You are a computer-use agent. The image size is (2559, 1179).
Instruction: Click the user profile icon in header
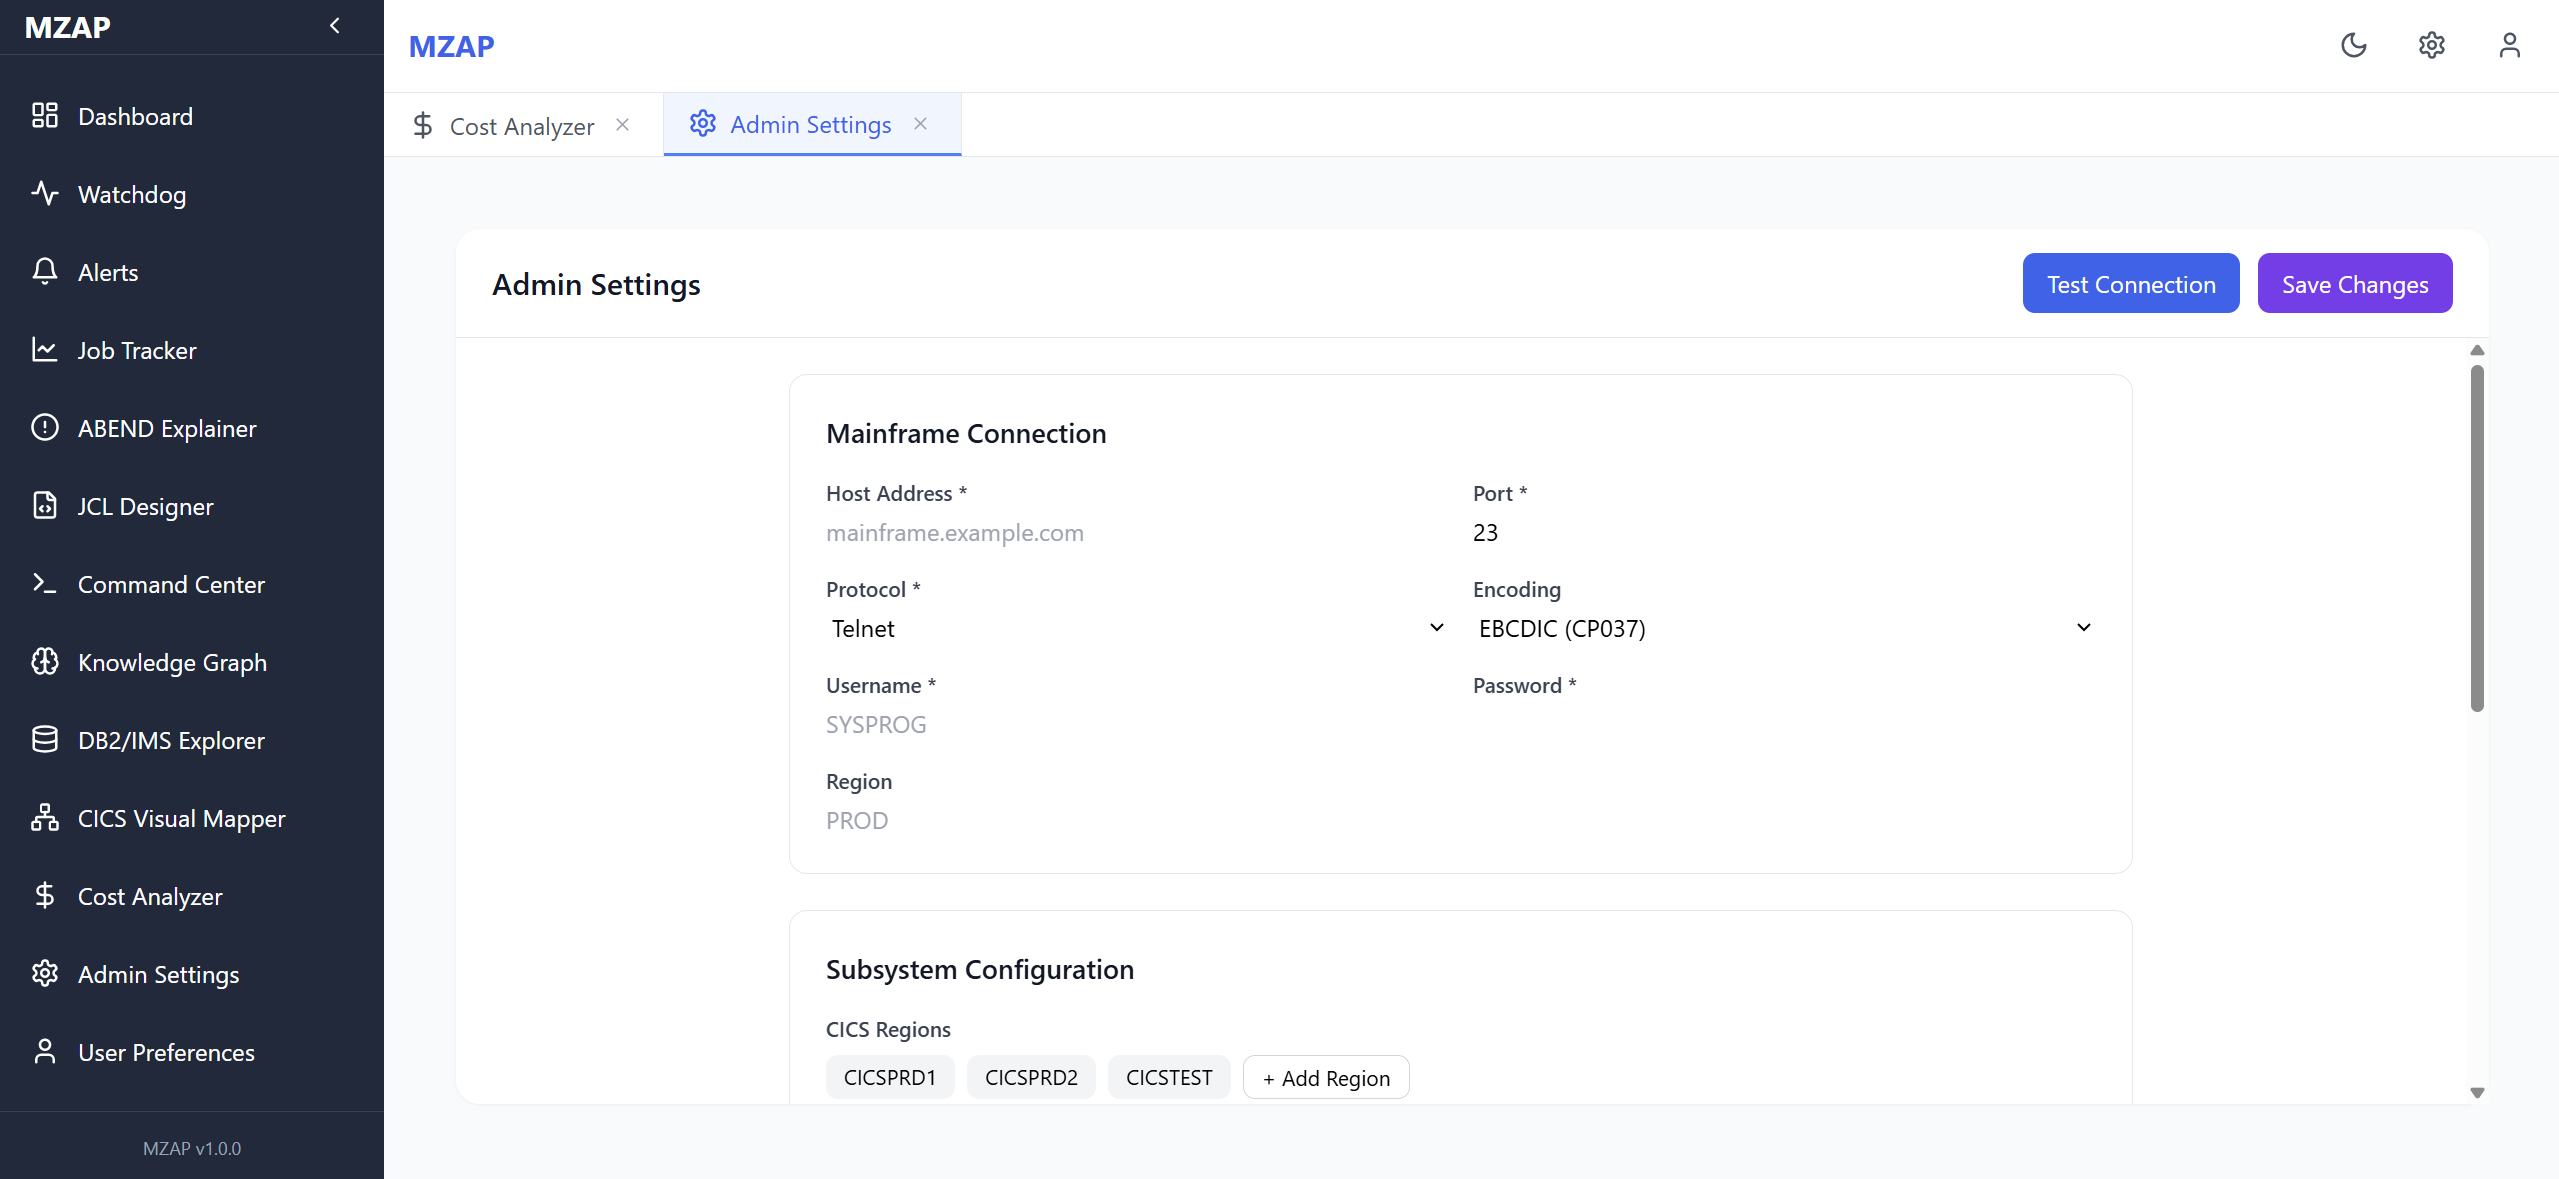coord(2509,45)
